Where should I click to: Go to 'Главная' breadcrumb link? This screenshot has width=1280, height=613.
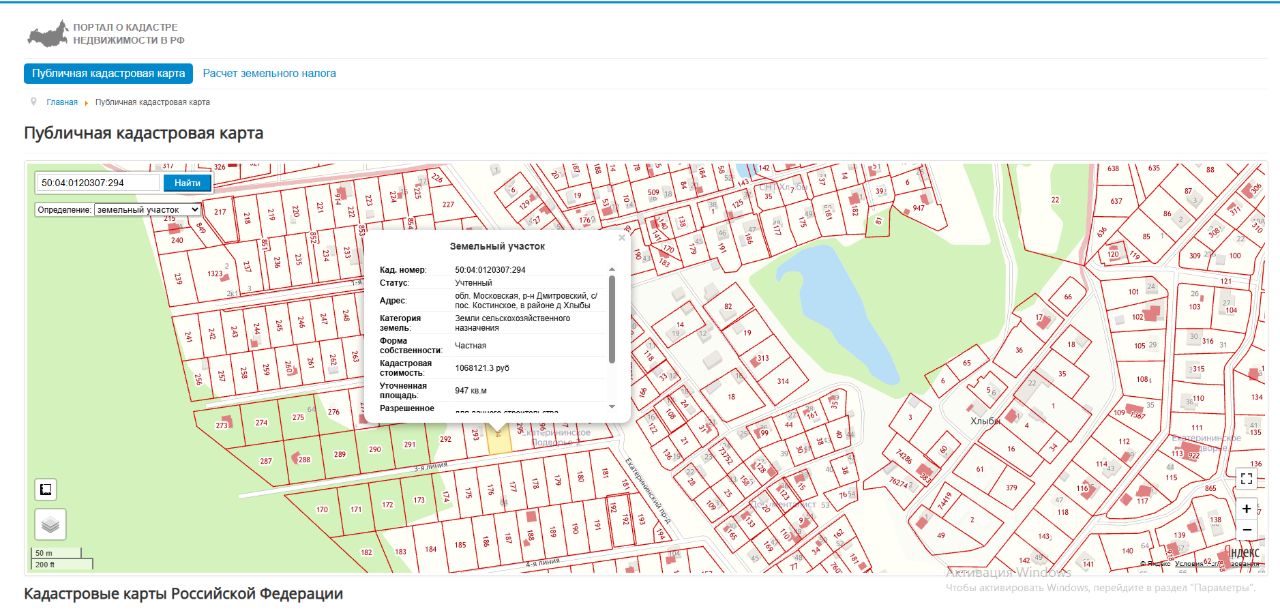click(x=61, y=102)
